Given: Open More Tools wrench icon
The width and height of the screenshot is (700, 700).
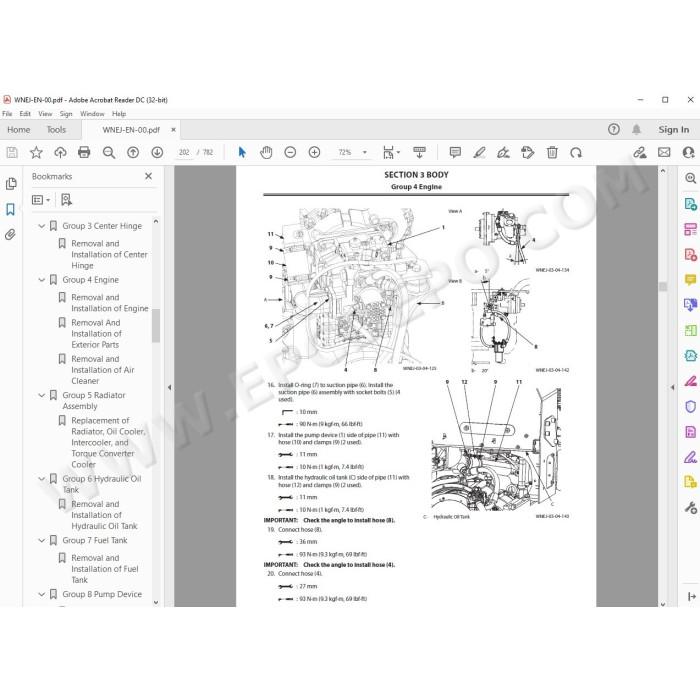Looking at the screenshot, I should (x=690, y=507).
